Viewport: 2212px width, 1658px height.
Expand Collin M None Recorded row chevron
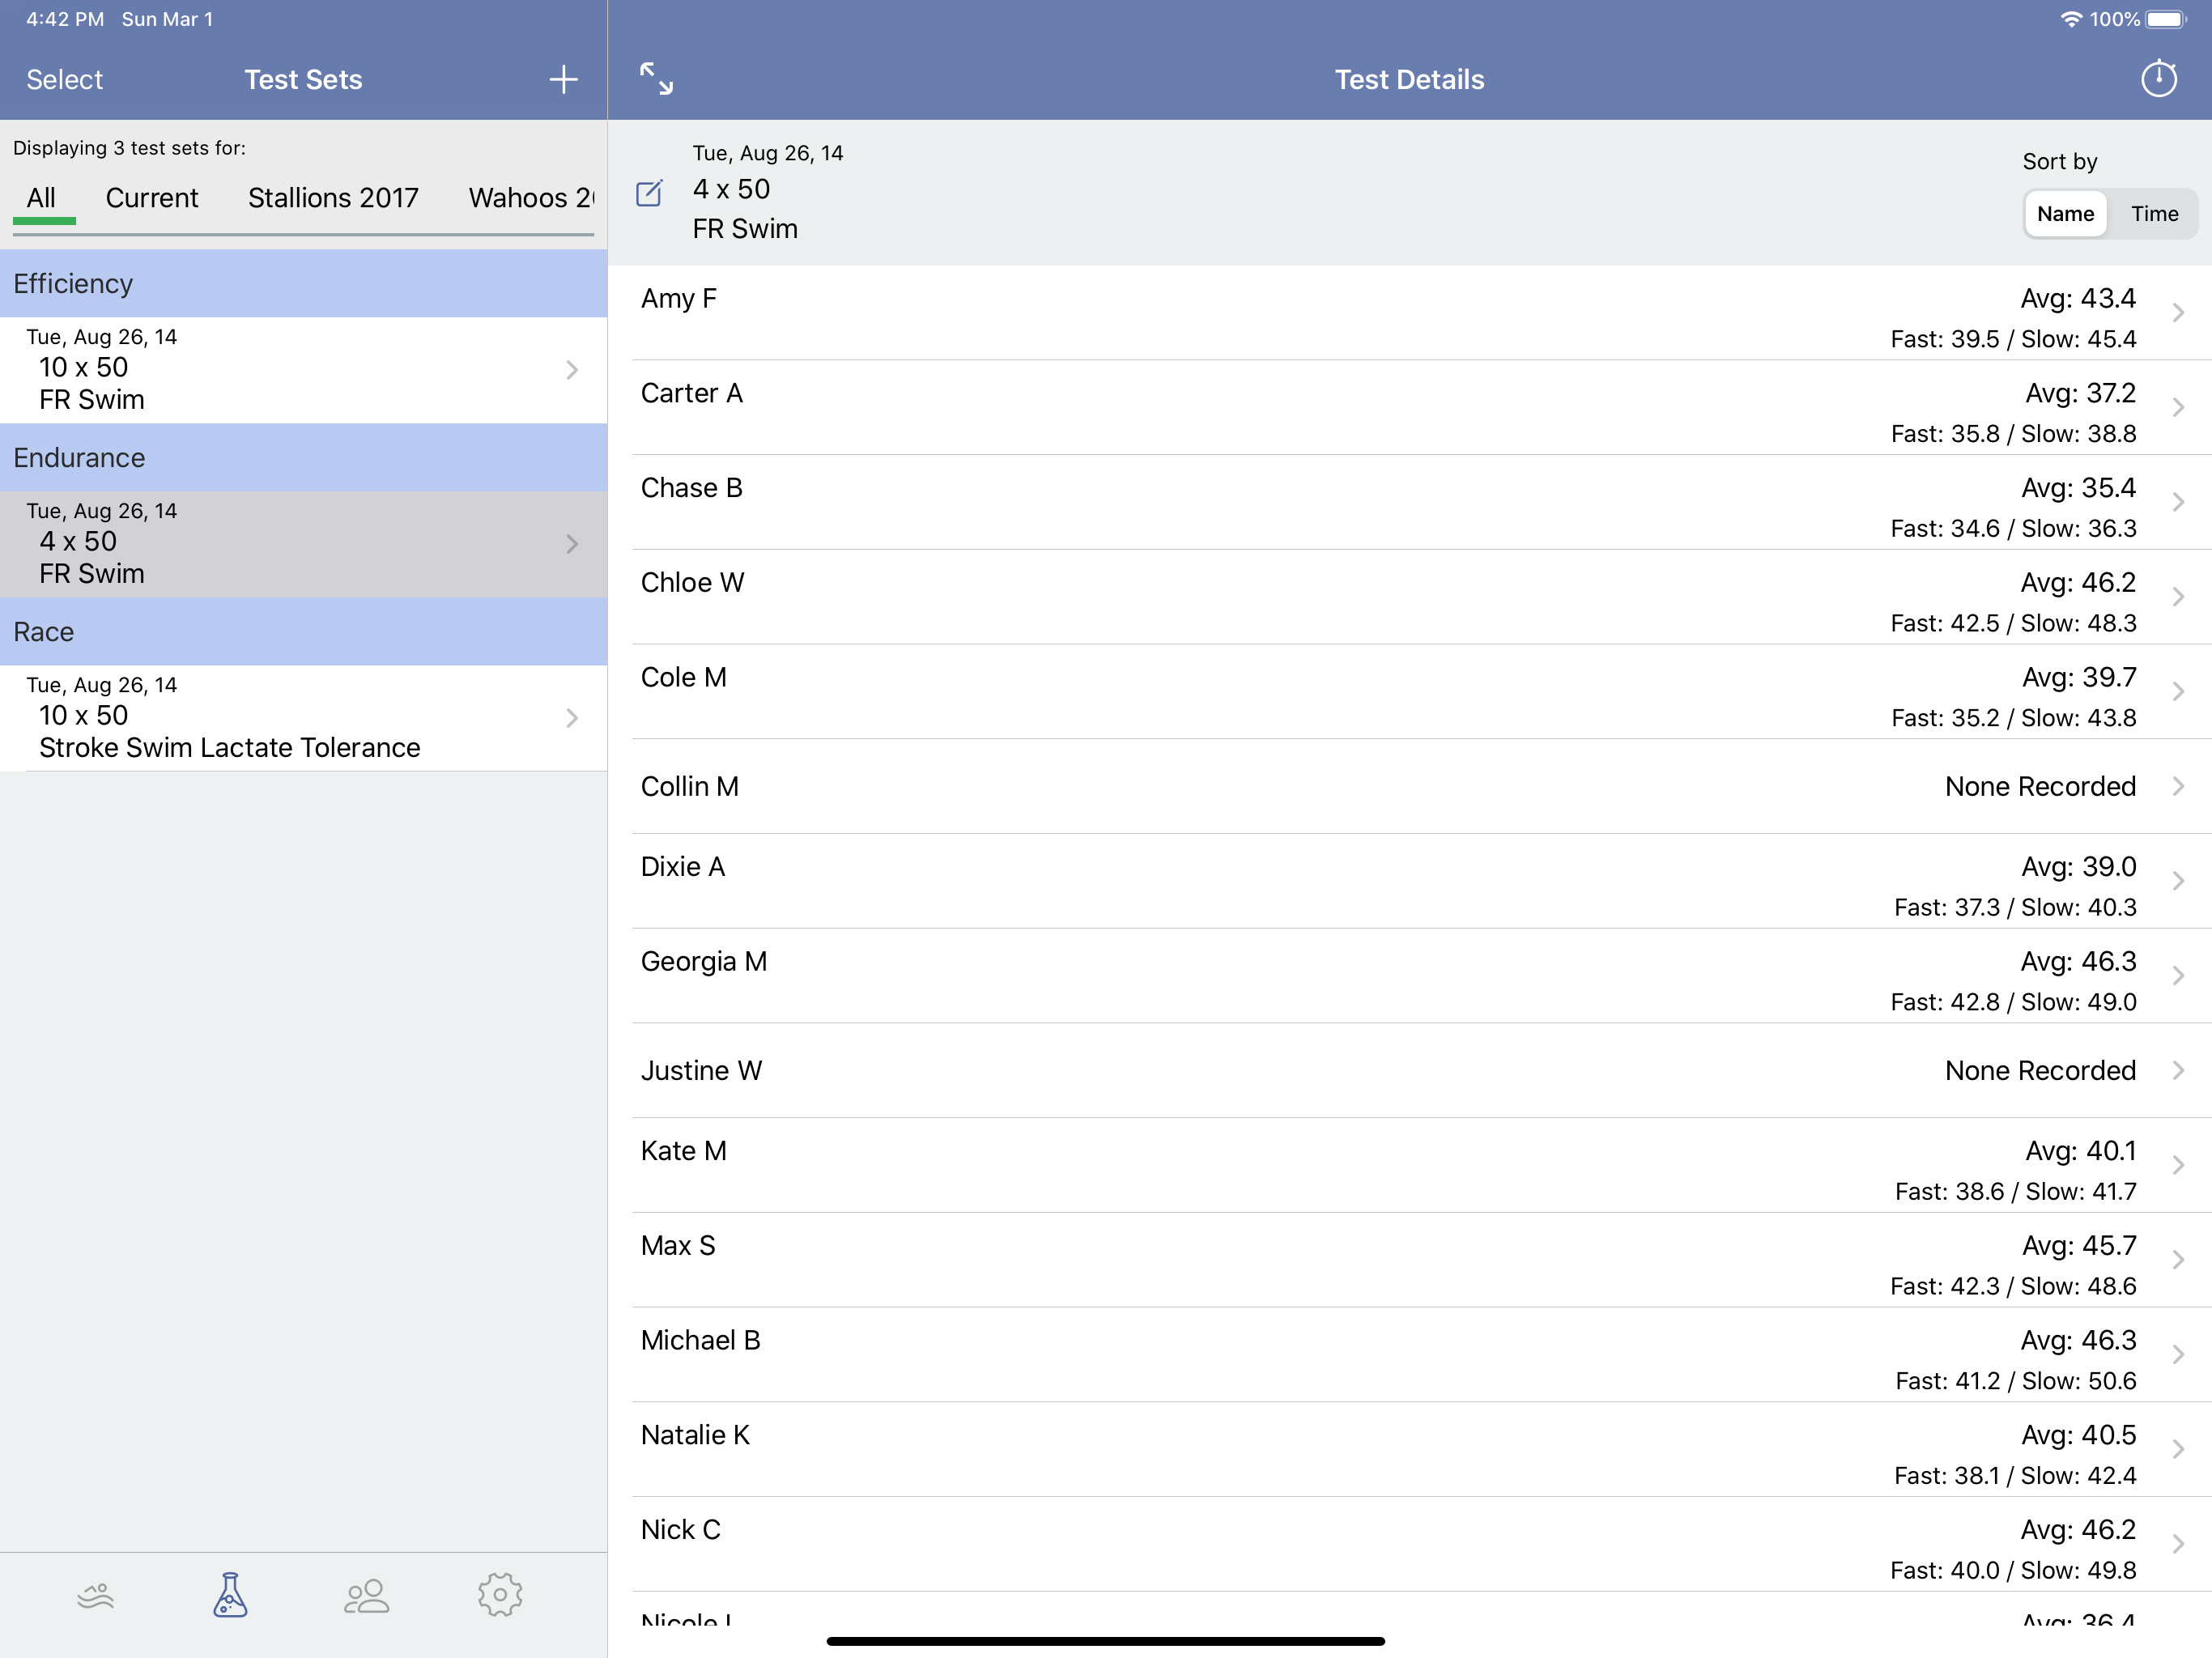pos(2178,787)
